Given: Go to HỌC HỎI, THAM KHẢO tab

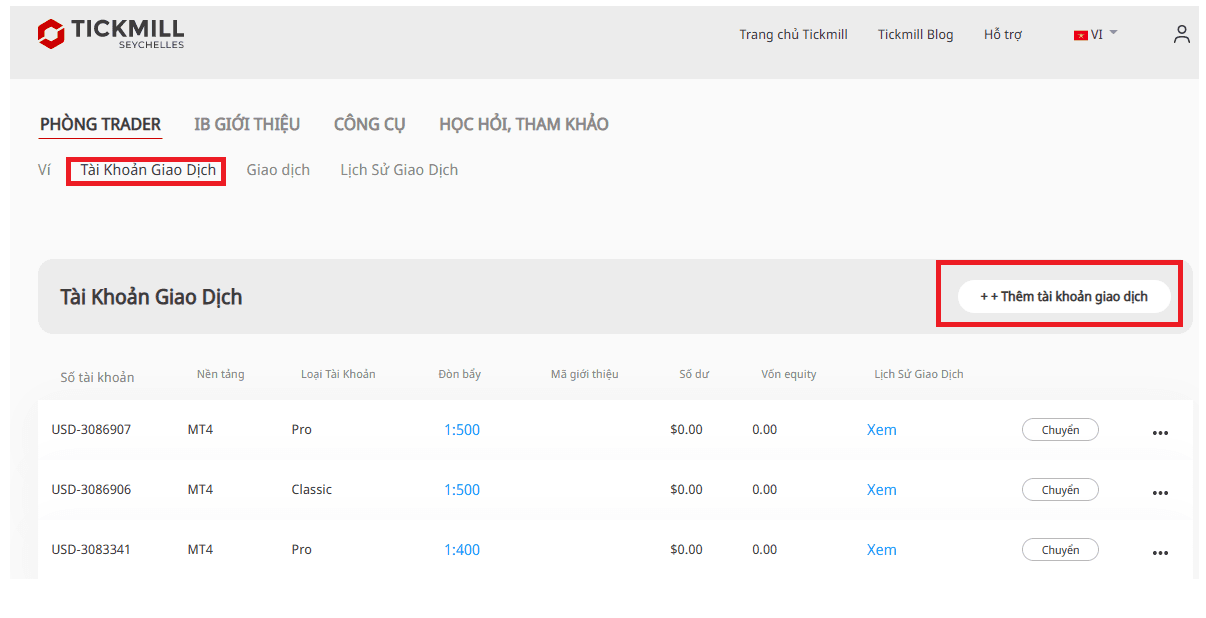Looking at the screenshot, I should pyautogui.click(x=524, y=124).
